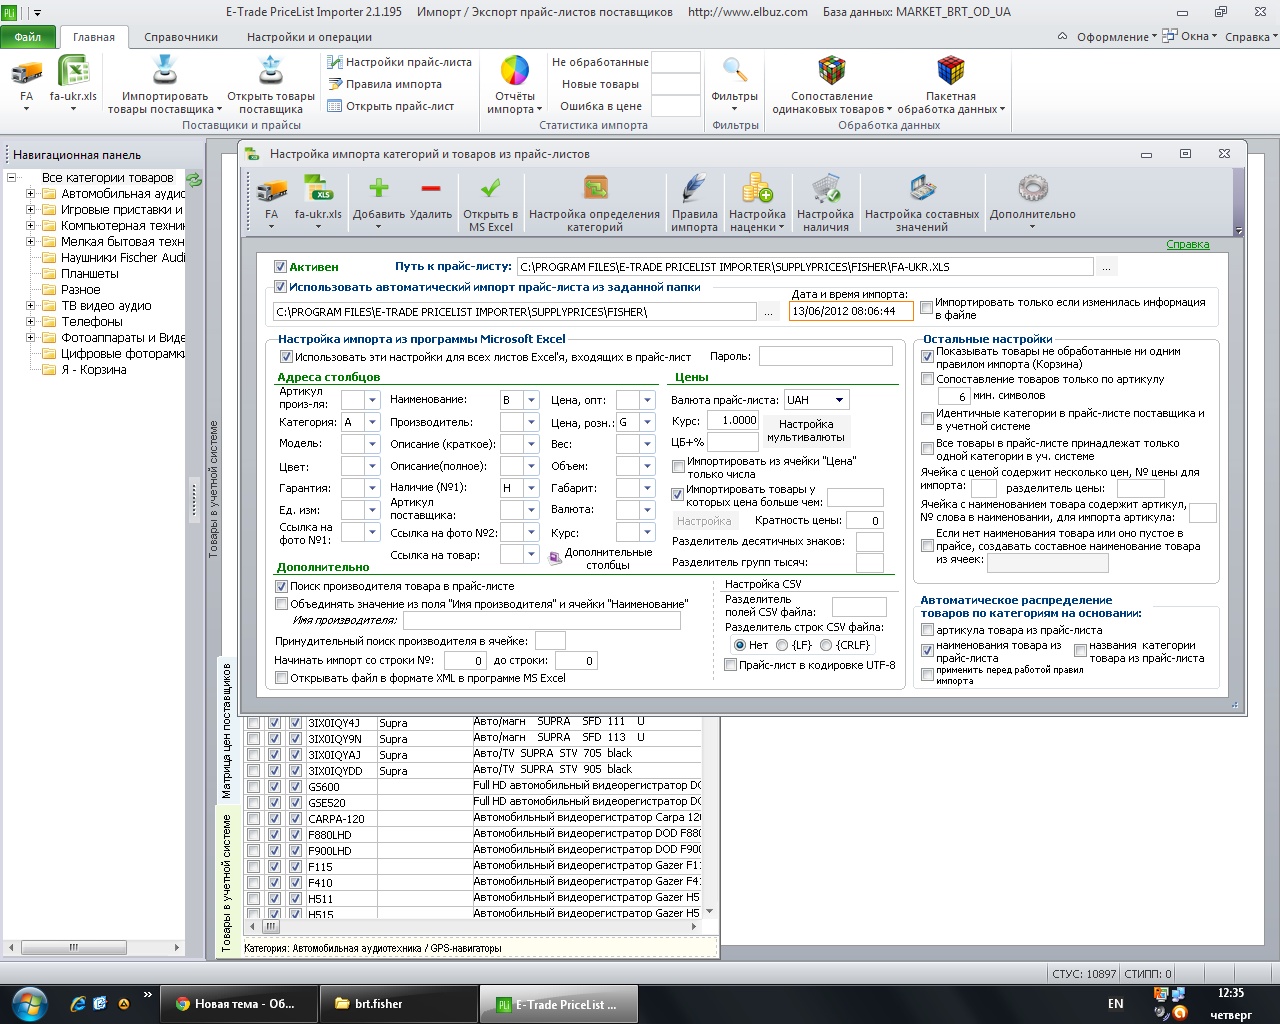The height and width of the screenshot is (1024, 1280).
Task: Switch to the Главная ribbon tab
Action: click(x=94, y=37)
